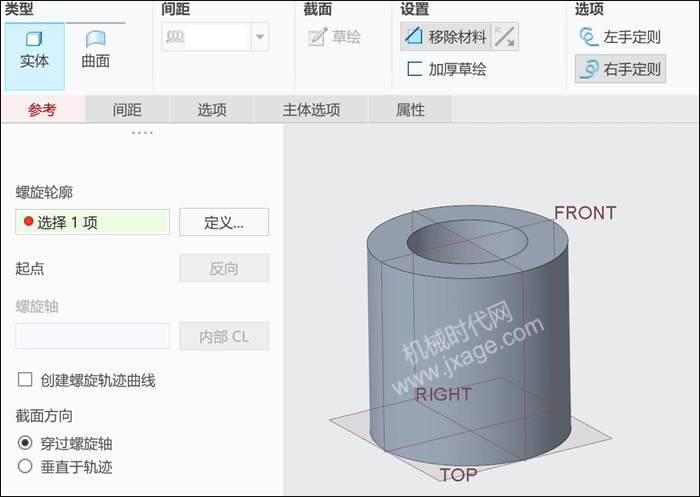Screen dimensions: 700x497
Task: Toggle the 移除材料 remove material option
Action: tap(446, 37)
